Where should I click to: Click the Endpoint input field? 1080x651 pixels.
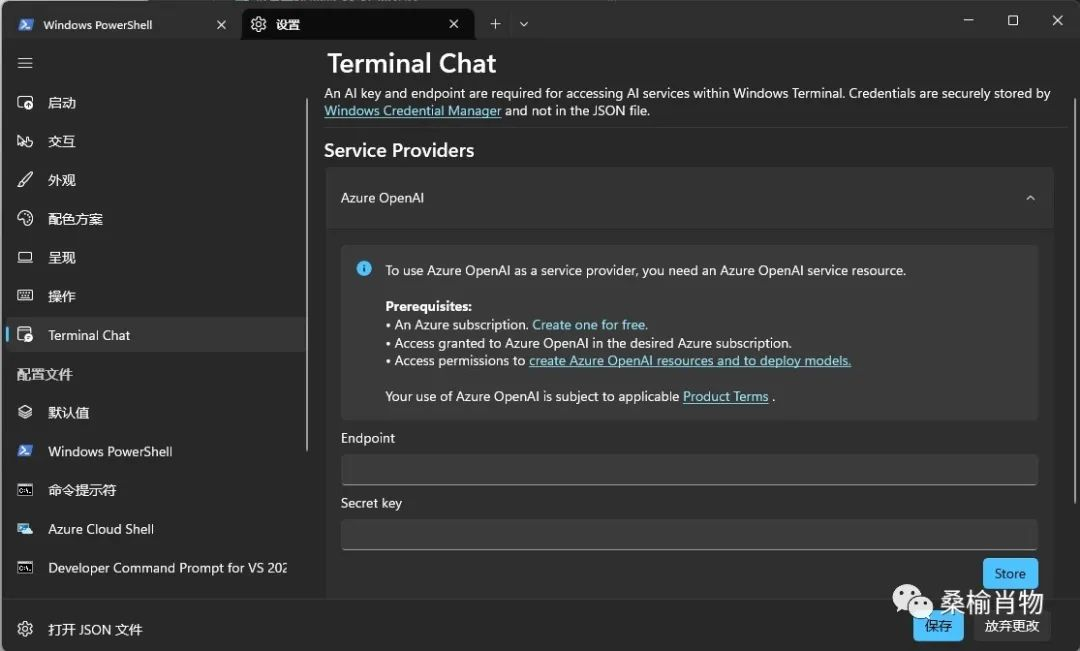[x=689, y=469]
